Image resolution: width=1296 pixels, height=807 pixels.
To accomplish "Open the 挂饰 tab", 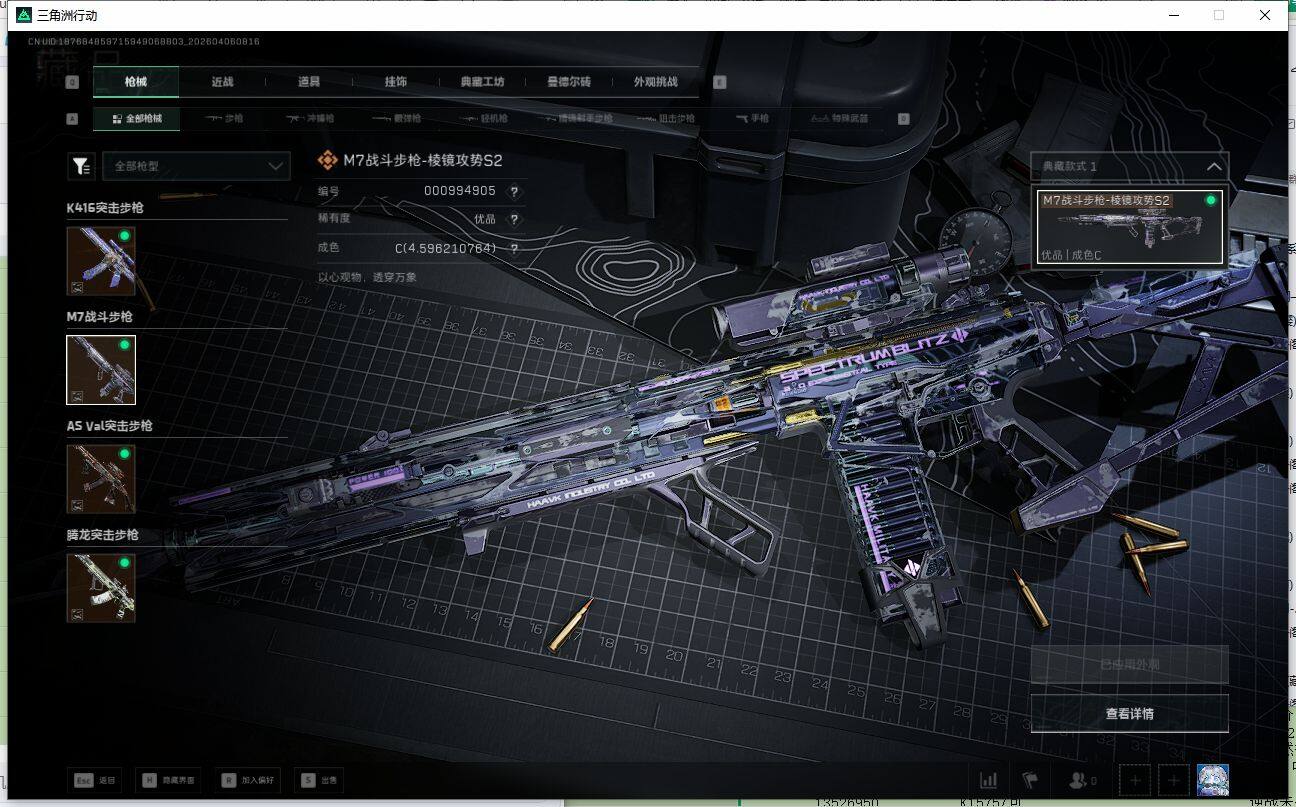I will [x=396, y=82].
